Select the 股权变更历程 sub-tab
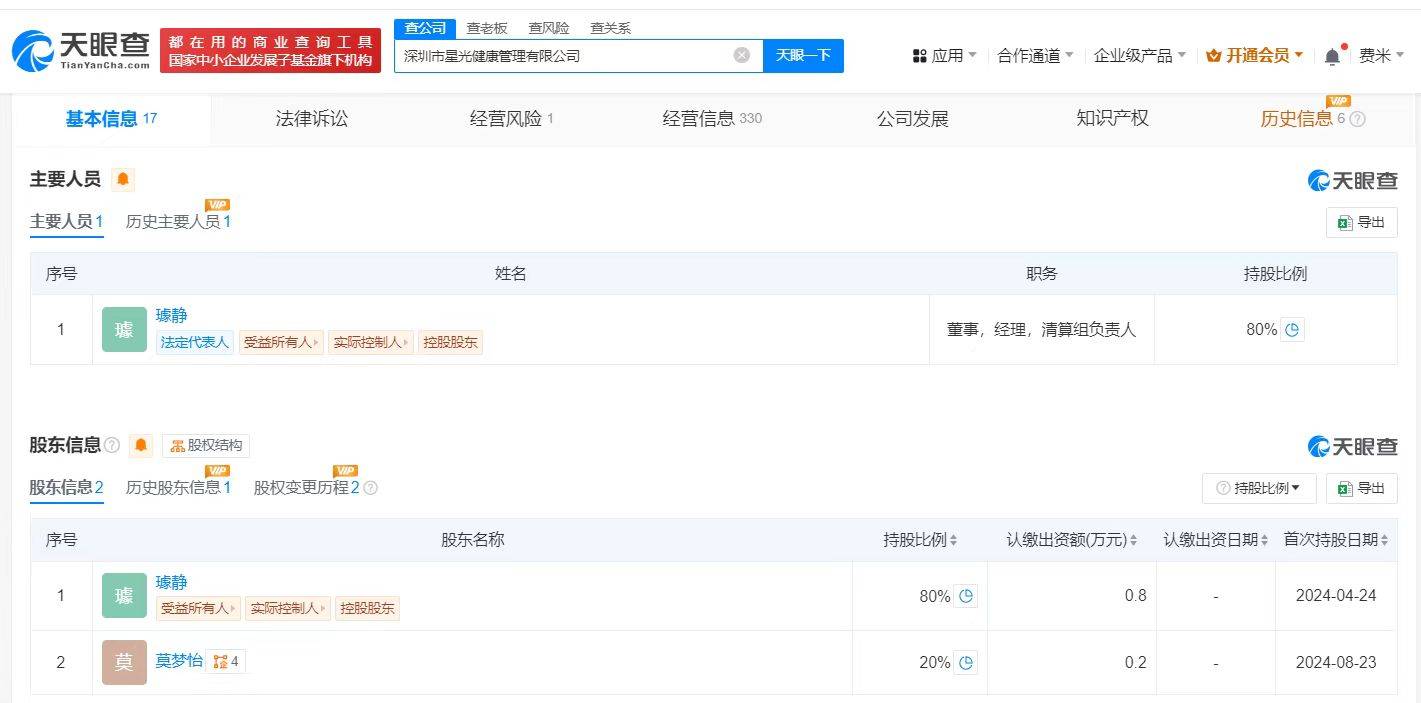1421x703 pixels. tap(306, 488)
